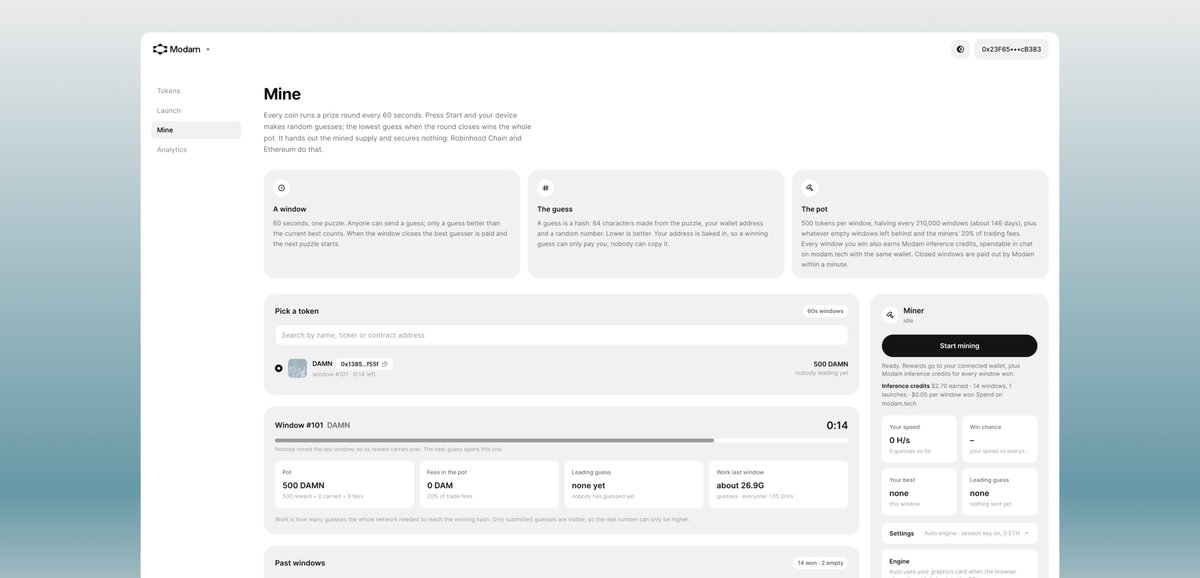The width and height of the screenshot is (1200, 578).
Task: Click the Mine page heading
Action: (282, 94)
